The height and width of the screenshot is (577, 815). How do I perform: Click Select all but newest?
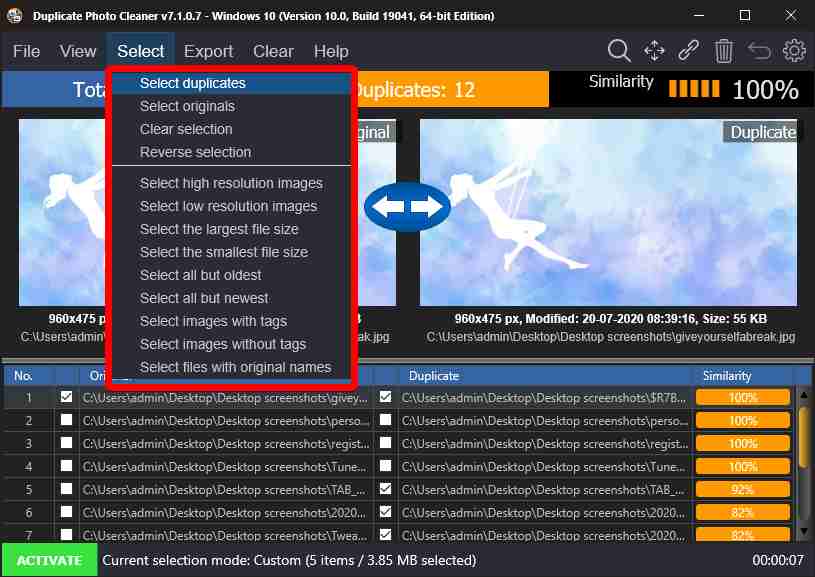232,298
